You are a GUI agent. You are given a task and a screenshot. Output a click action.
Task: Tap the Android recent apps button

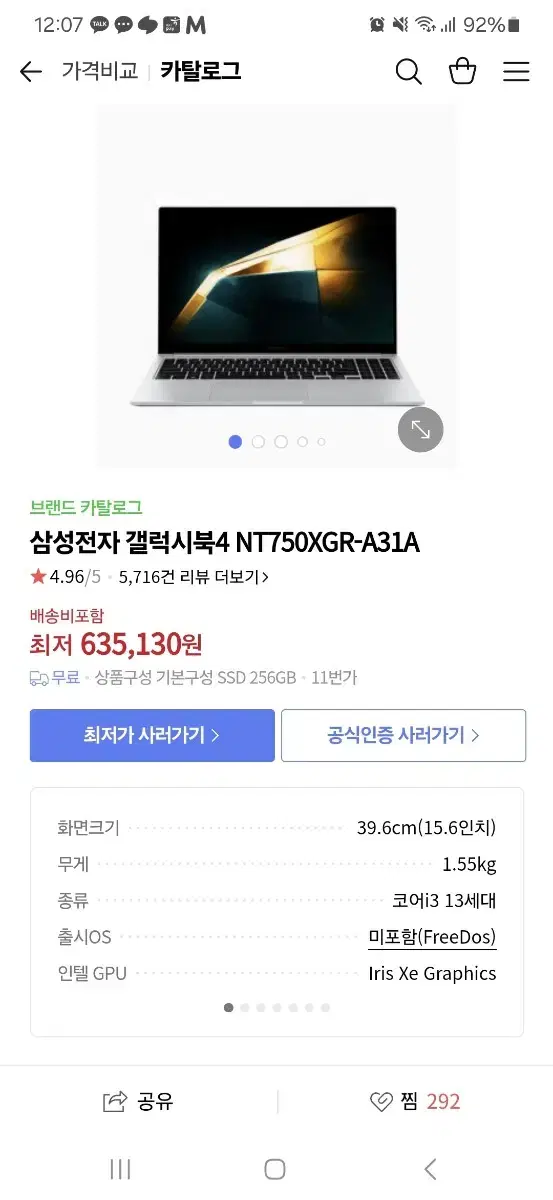[x=120, y=1169]
